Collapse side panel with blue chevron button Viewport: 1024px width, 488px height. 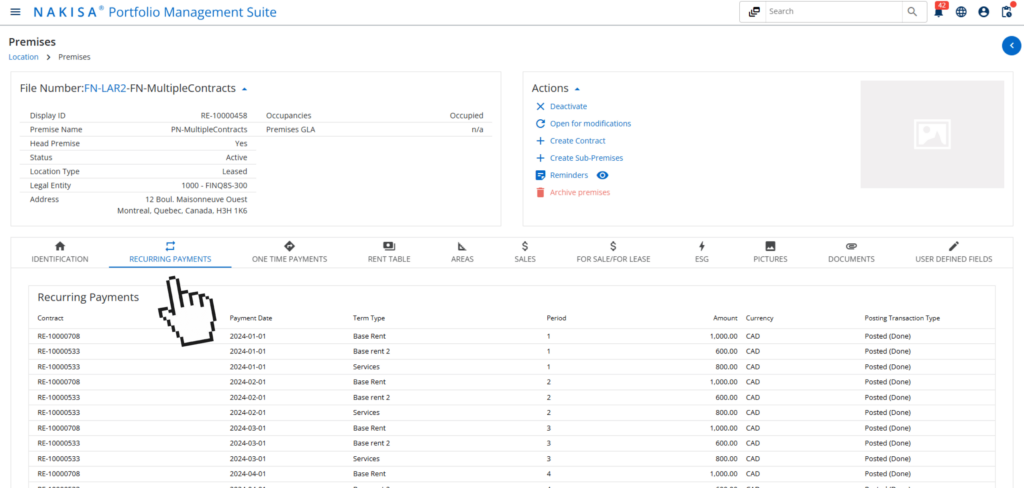click(1010, 45)
